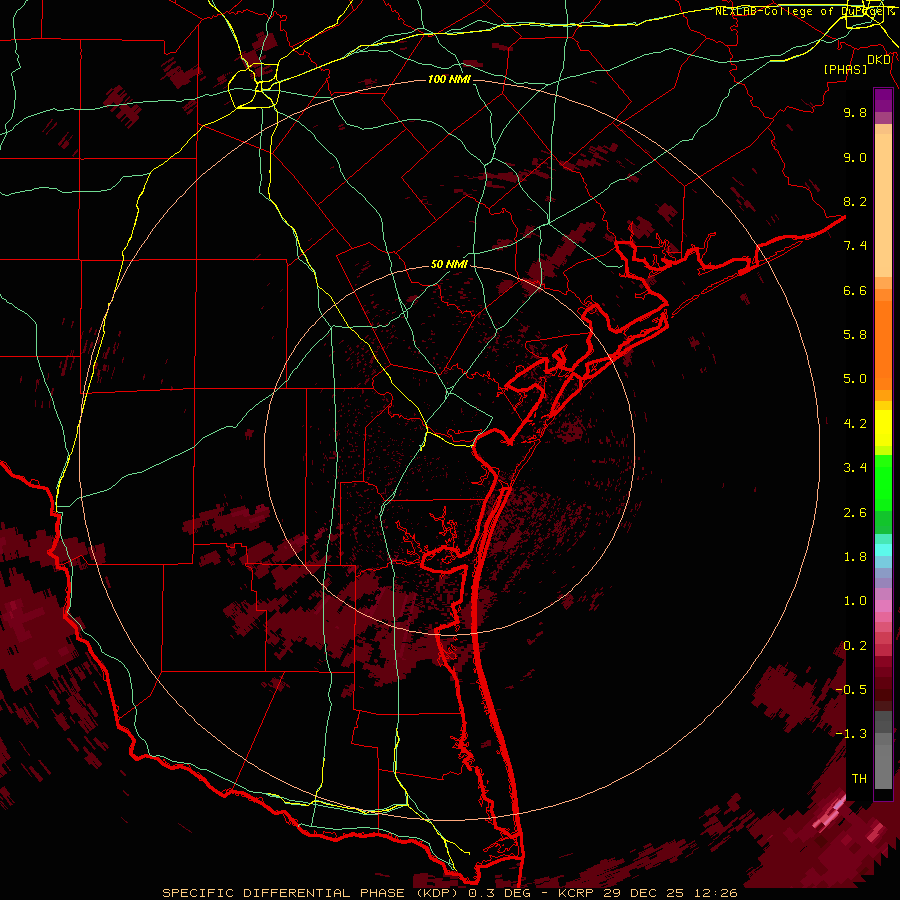The height and width of the screenshot is (900, 900).
Task: Click "SPECIFIC DIFFERENTIAL PHASE (KDP)" caption text
Action: click(312, 893)
